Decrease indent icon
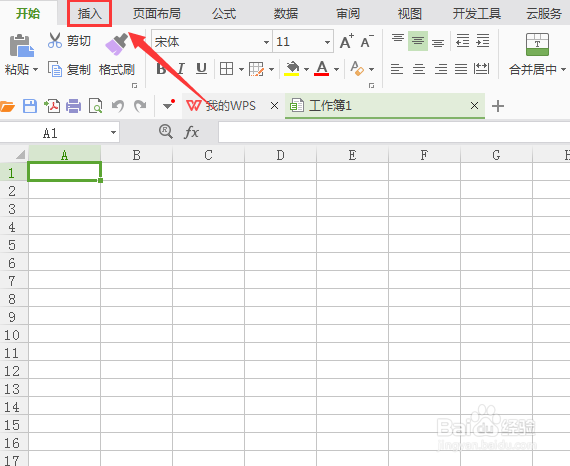The height and width of the screenshot is (466, 570). (x=462, y=41)
